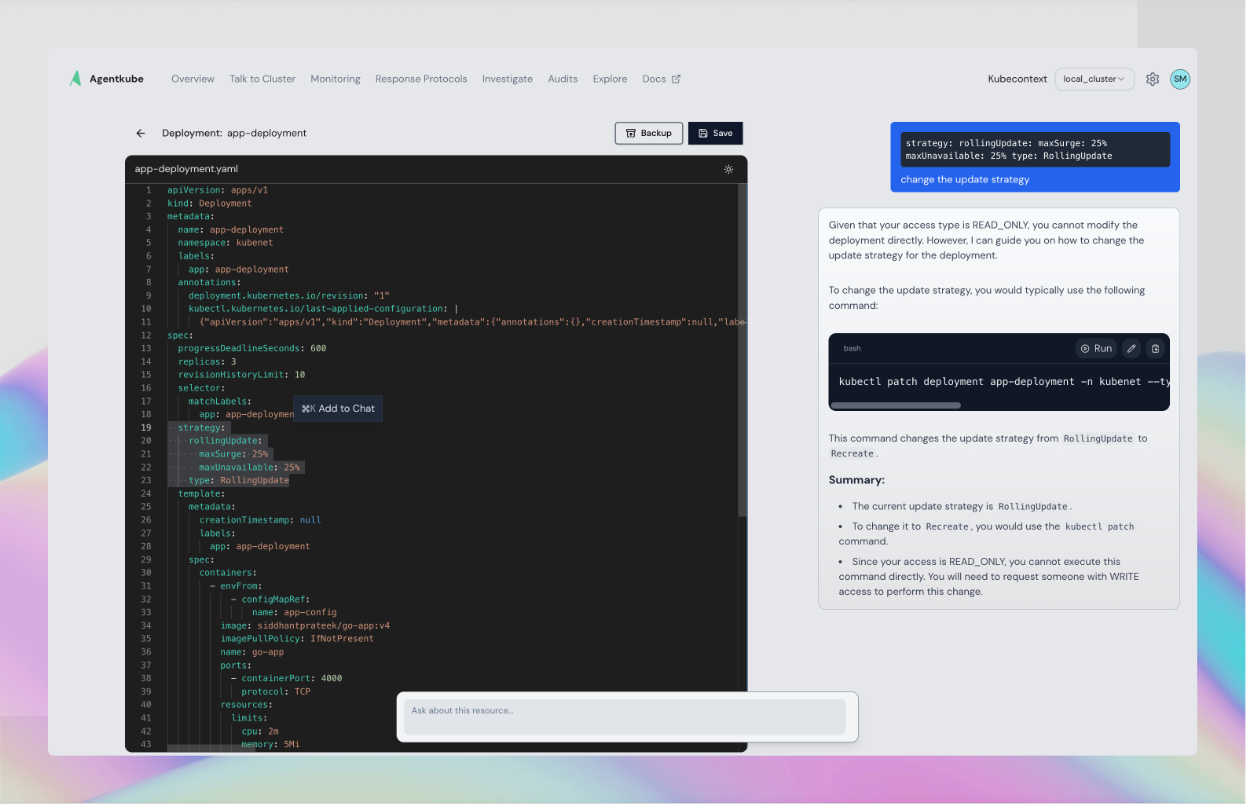
Task: Click the 'maxUnavailable: 25%' line
Action: pos(250,467)
